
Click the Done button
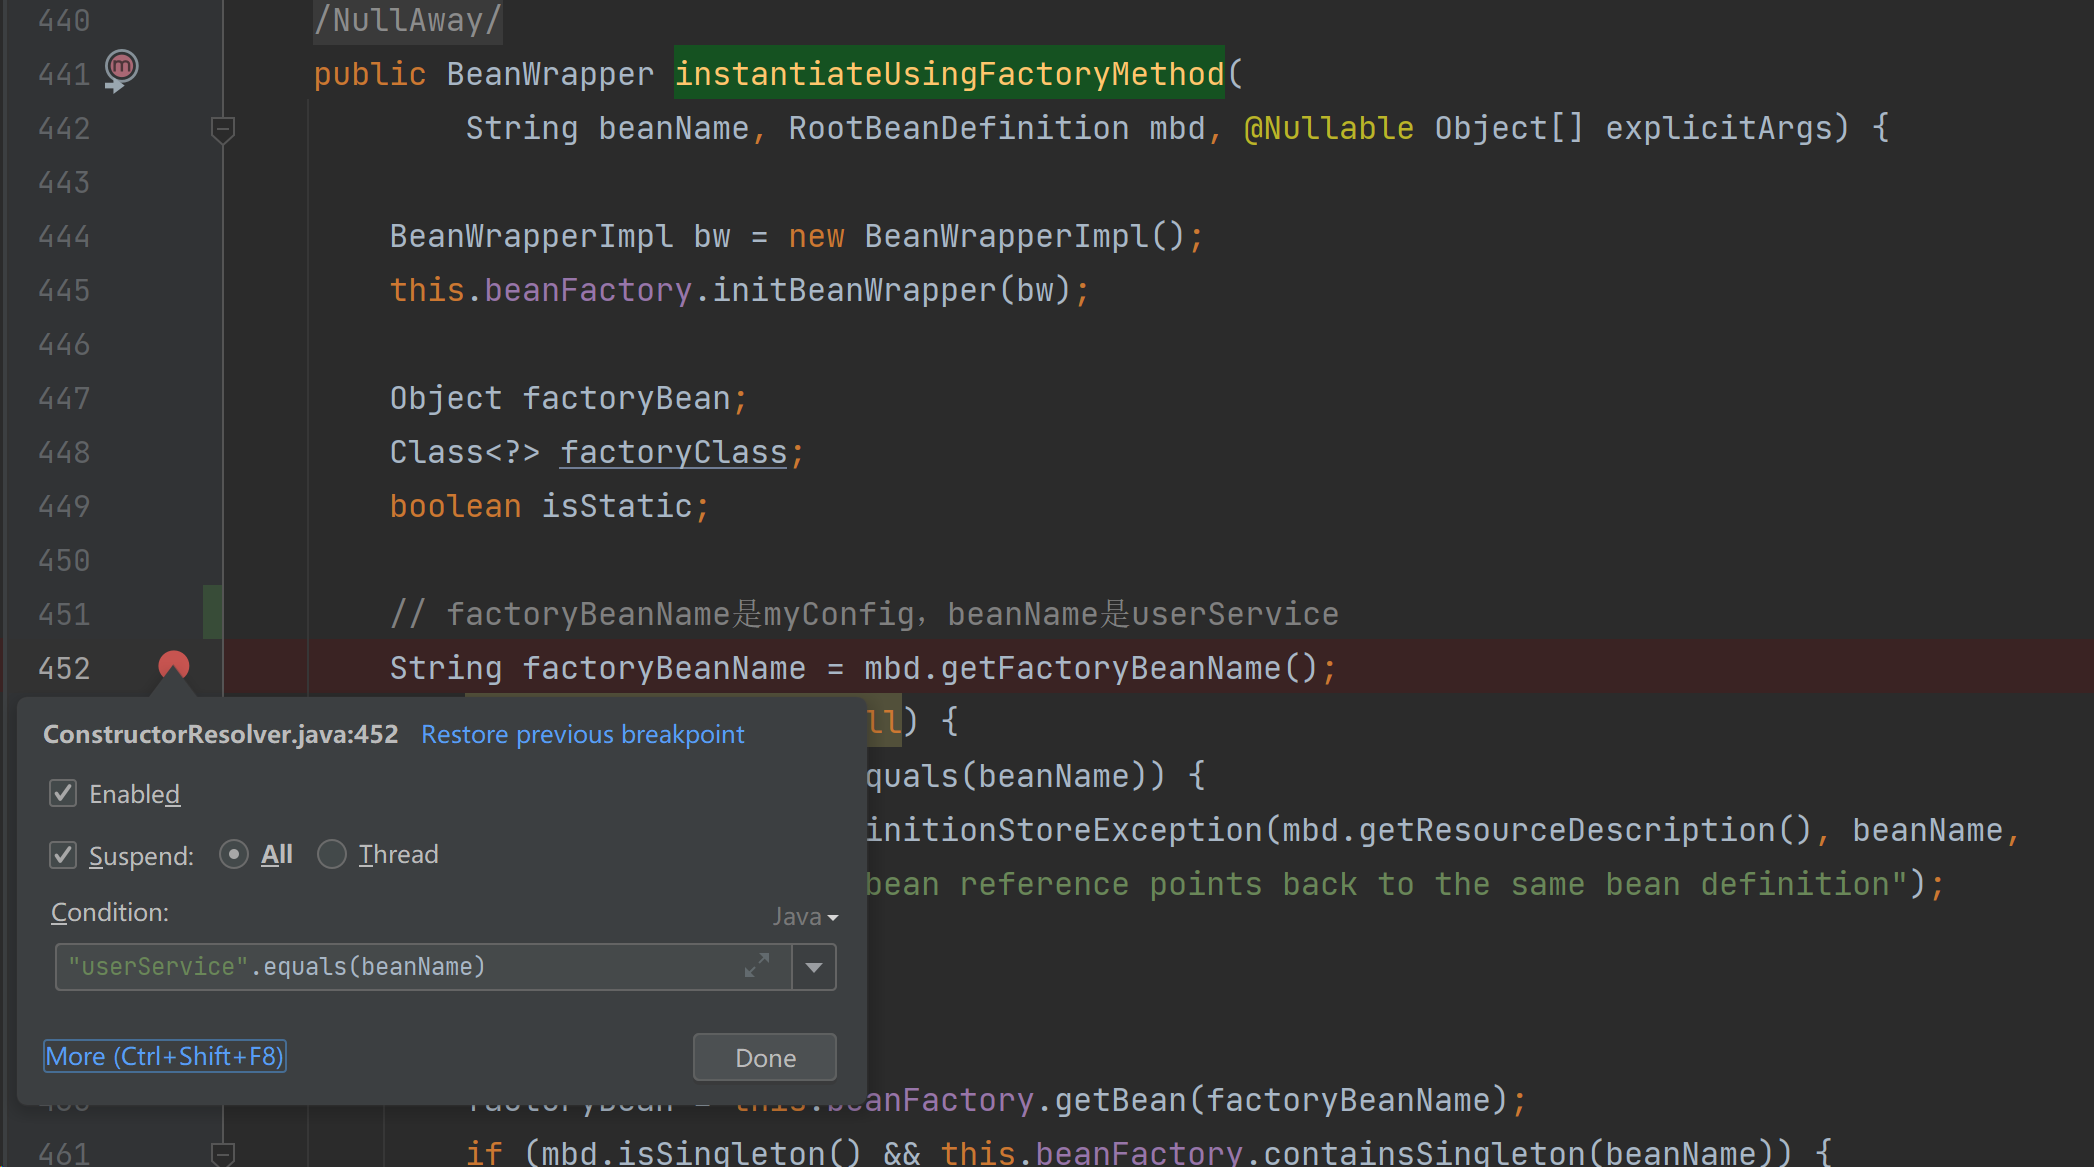(x=765, y=1058)
